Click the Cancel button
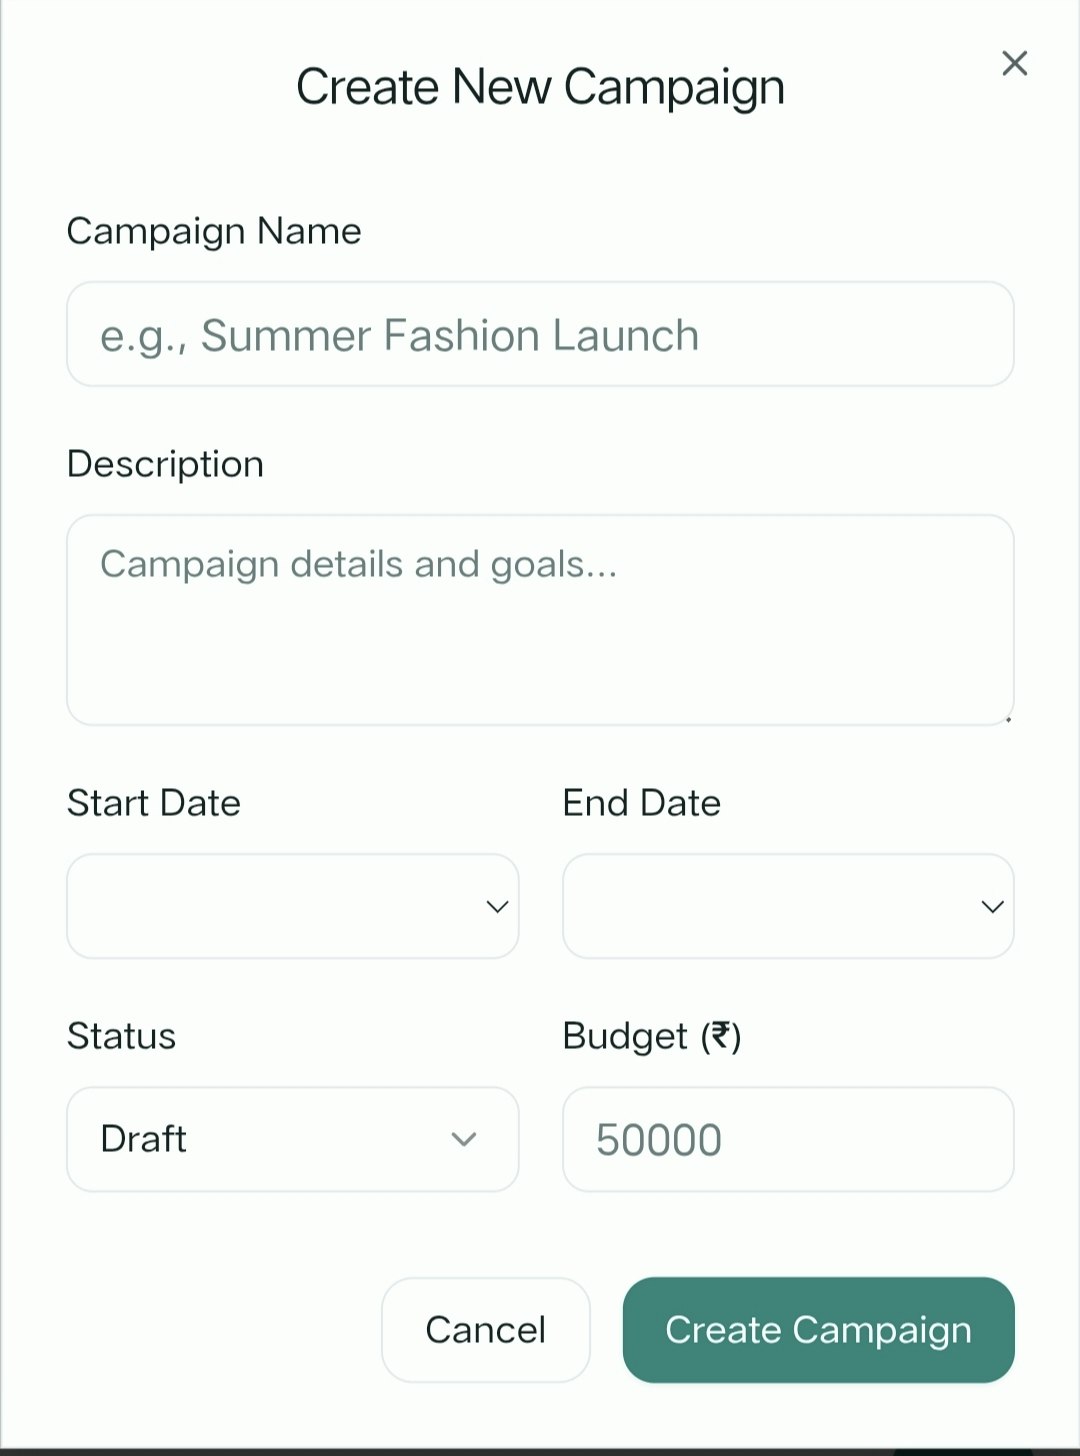 tap(485, 1330)
